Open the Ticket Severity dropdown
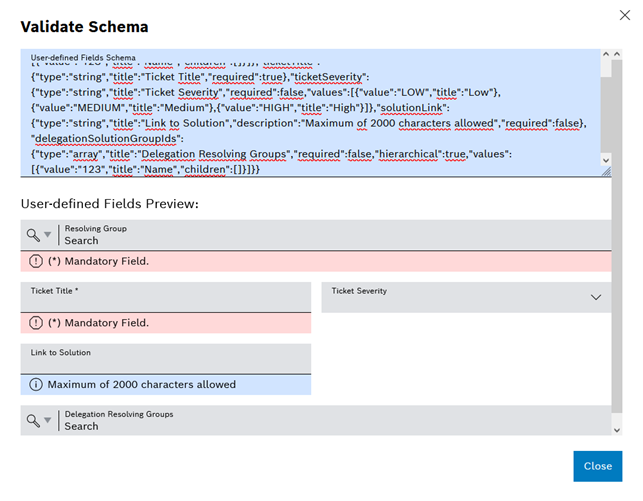The width and height of the screenshot is (643, 501). click(x=596, y=297)
